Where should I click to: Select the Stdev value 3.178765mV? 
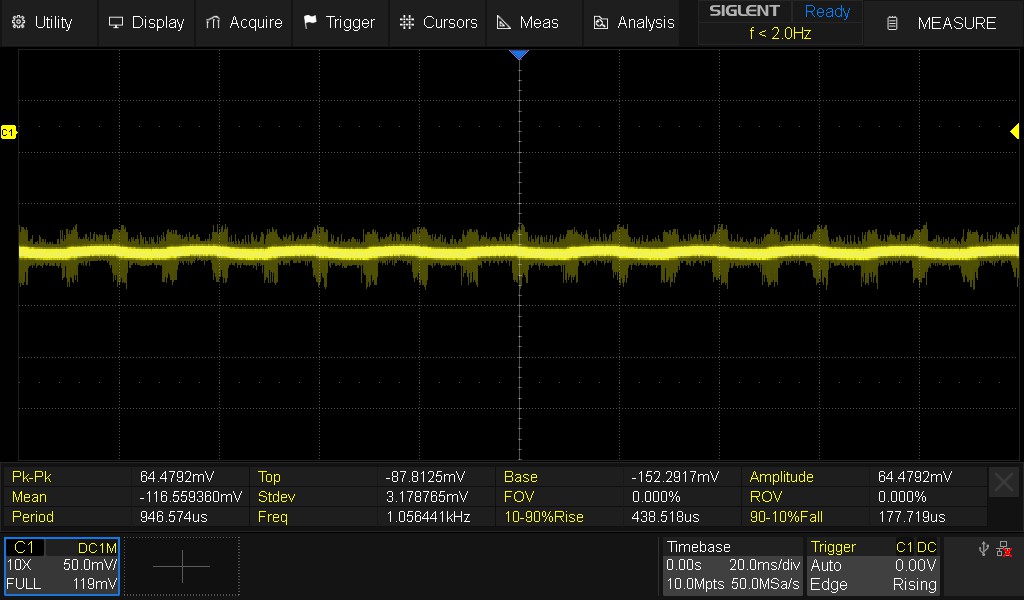pyautogui.click(x=426, y=497)
